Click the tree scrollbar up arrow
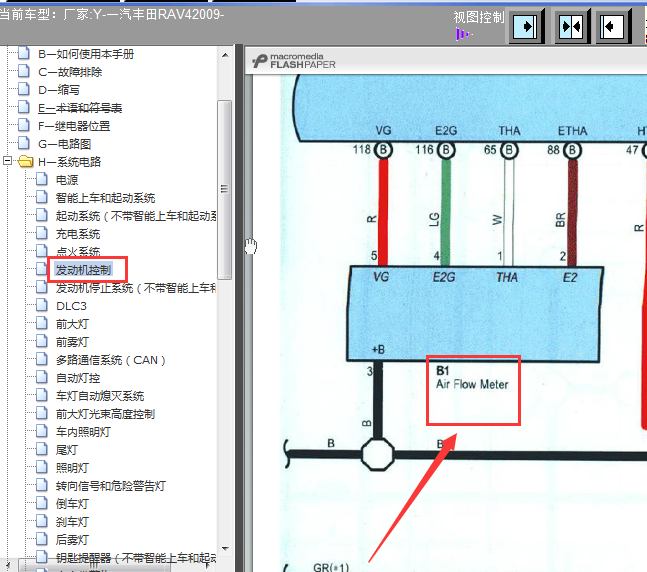 [x=225, y=55]
